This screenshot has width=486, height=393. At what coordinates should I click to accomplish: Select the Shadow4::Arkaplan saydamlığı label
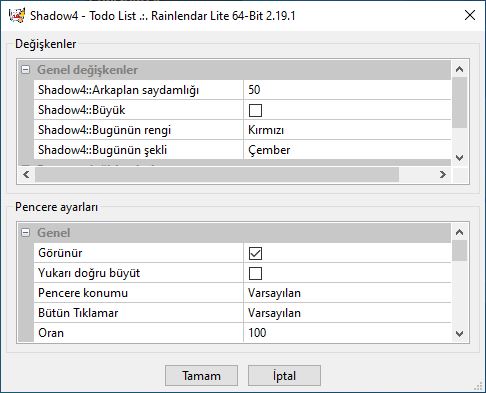point(118,90)
